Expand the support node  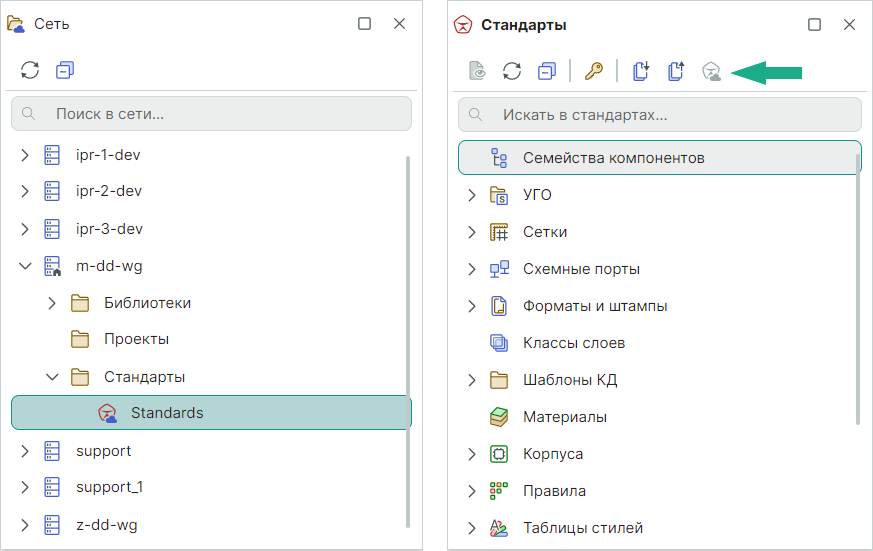(x=24, y=451)
